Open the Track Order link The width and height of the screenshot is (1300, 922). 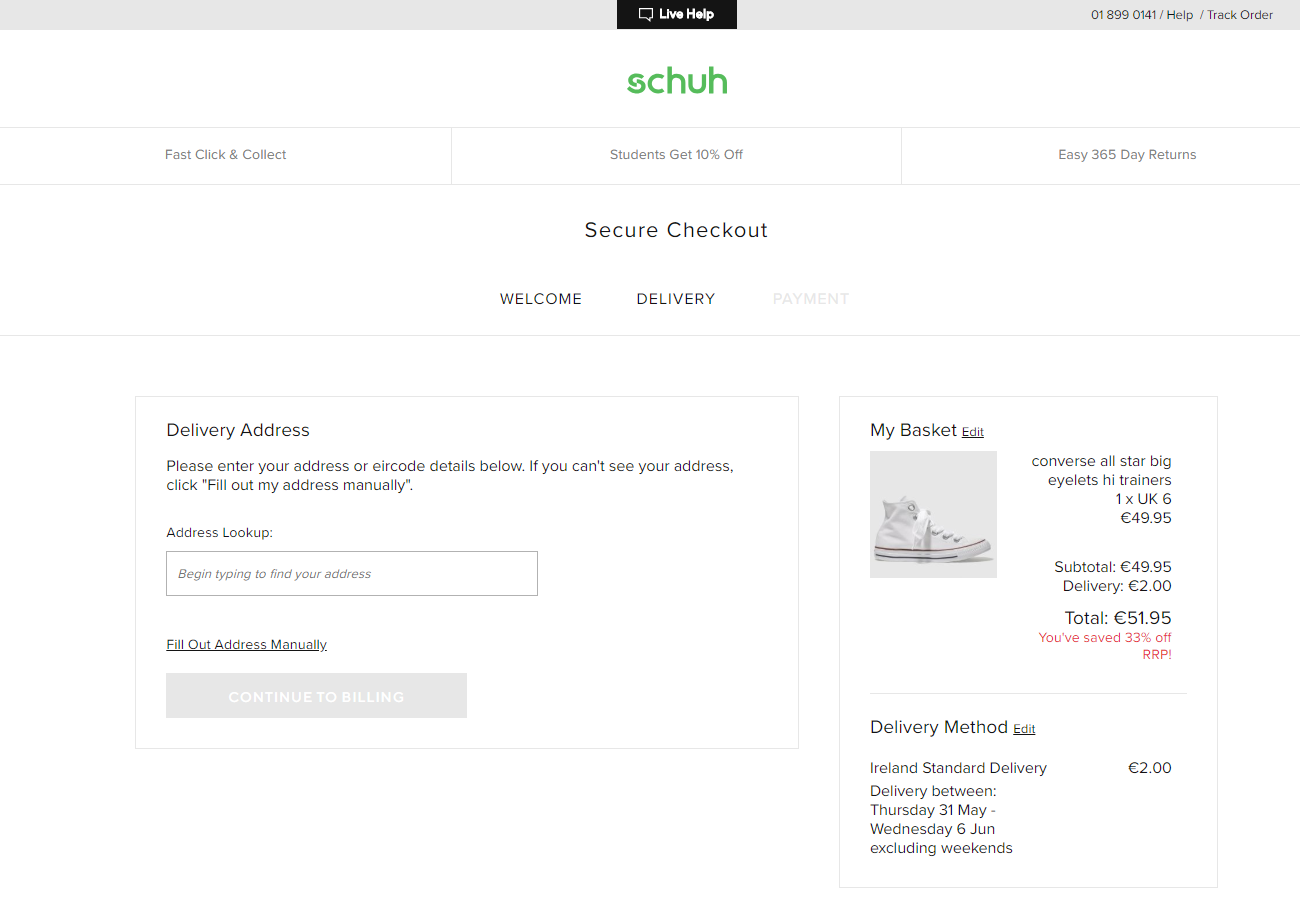[x=1240, y=15]
